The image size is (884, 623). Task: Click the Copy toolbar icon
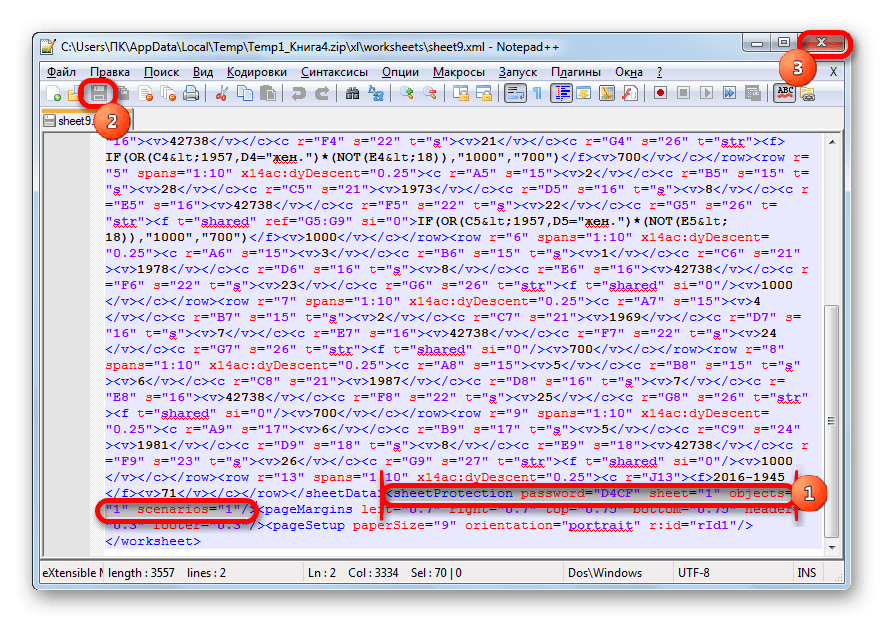(245, 93)
